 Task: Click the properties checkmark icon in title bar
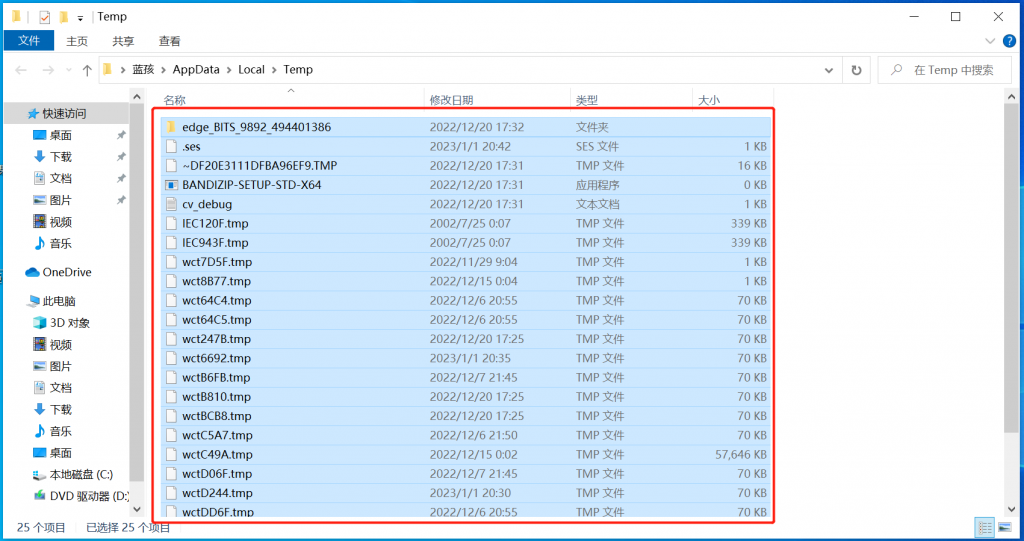[44, 18]
